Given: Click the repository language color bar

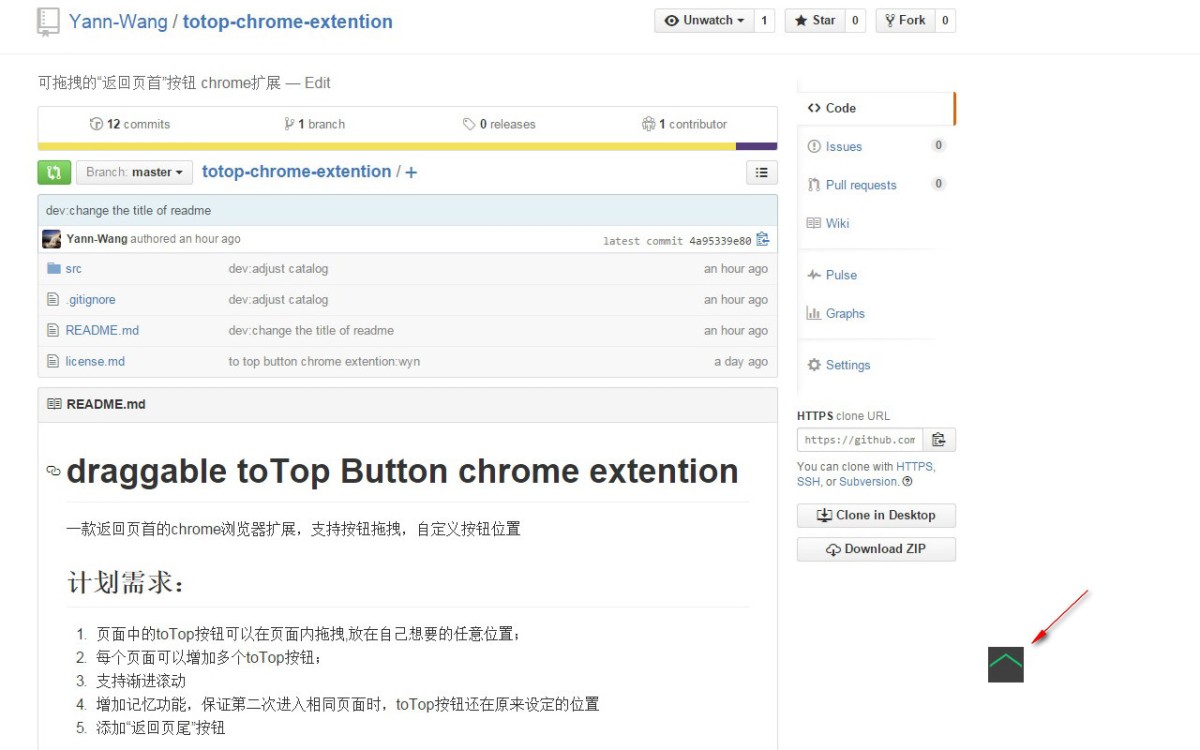Looking at the screenshot, I should click(x=407, y=147).
